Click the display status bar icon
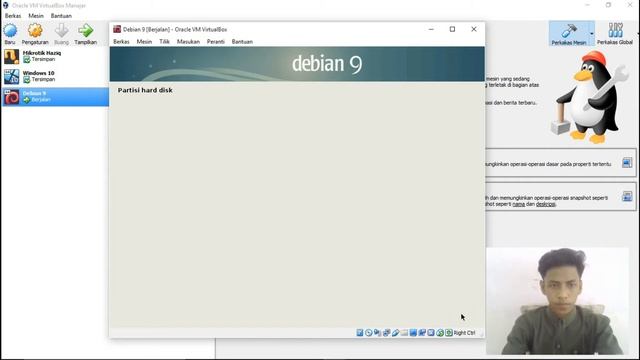The height and width of the screenshot is (360, 640). (413, 333)
